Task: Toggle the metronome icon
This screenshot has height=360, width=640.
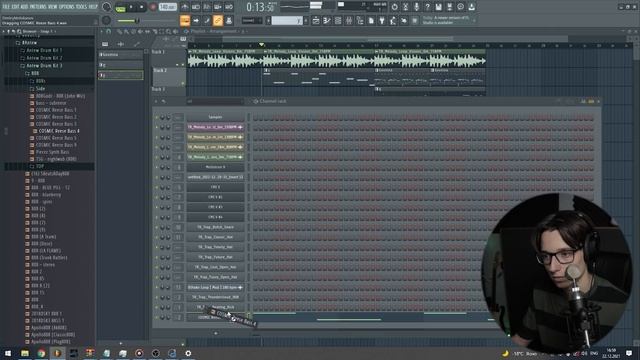Action: pyautogui.click(x=185, y=7)
